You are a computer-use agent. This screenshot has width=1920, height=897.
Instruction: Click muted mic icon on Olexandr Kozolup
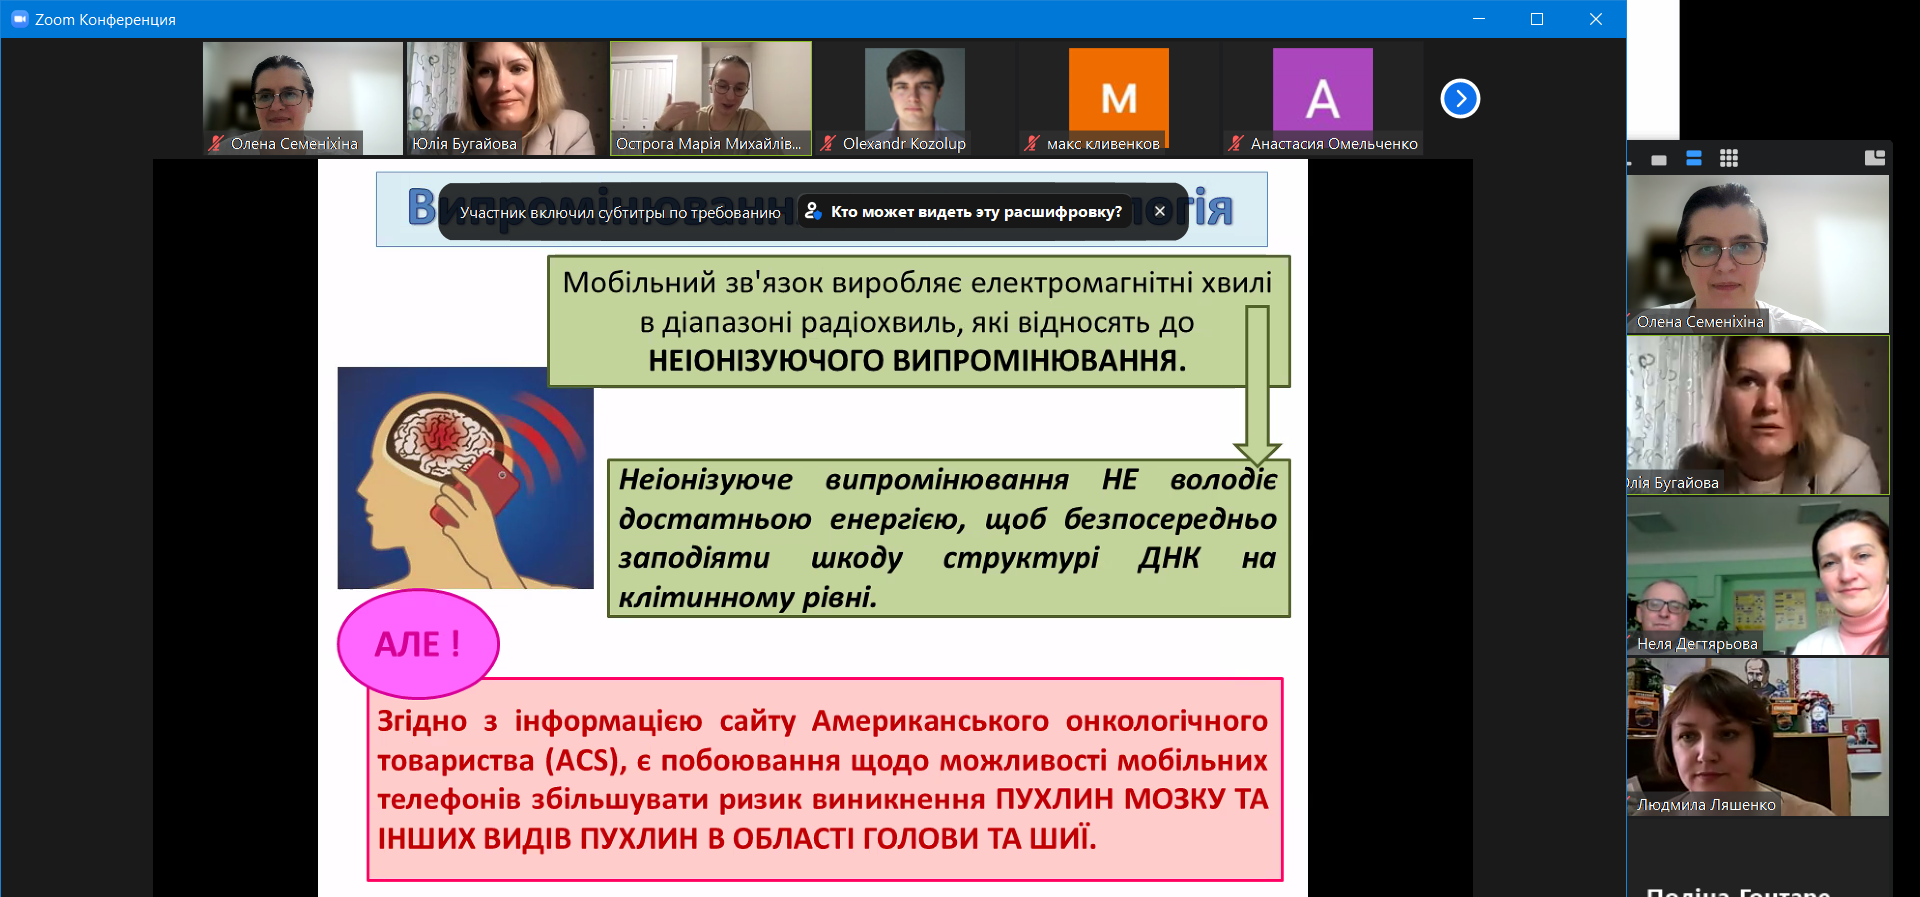[828, 143]
